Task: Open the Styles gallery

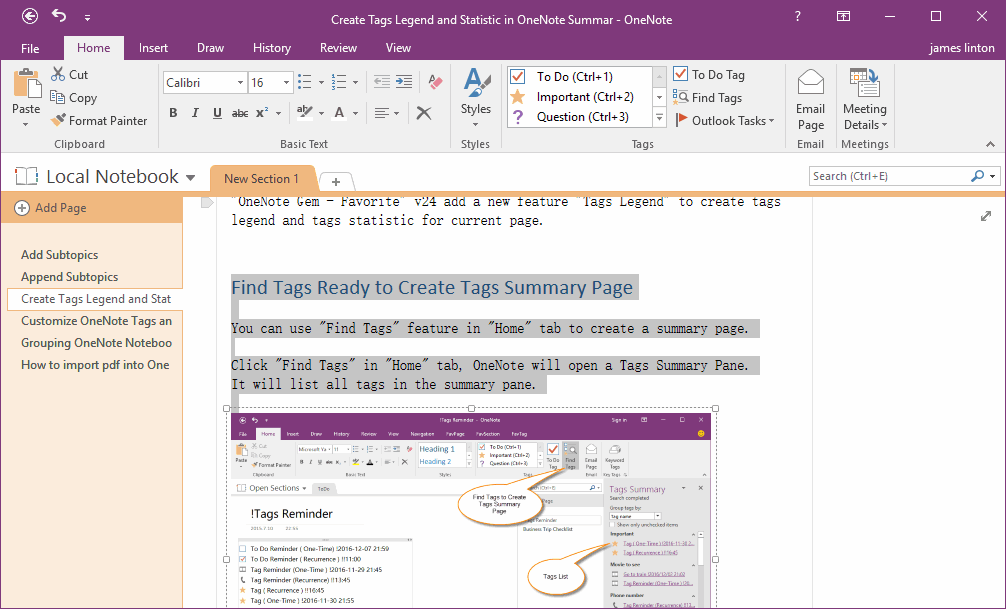Action: 475,97
